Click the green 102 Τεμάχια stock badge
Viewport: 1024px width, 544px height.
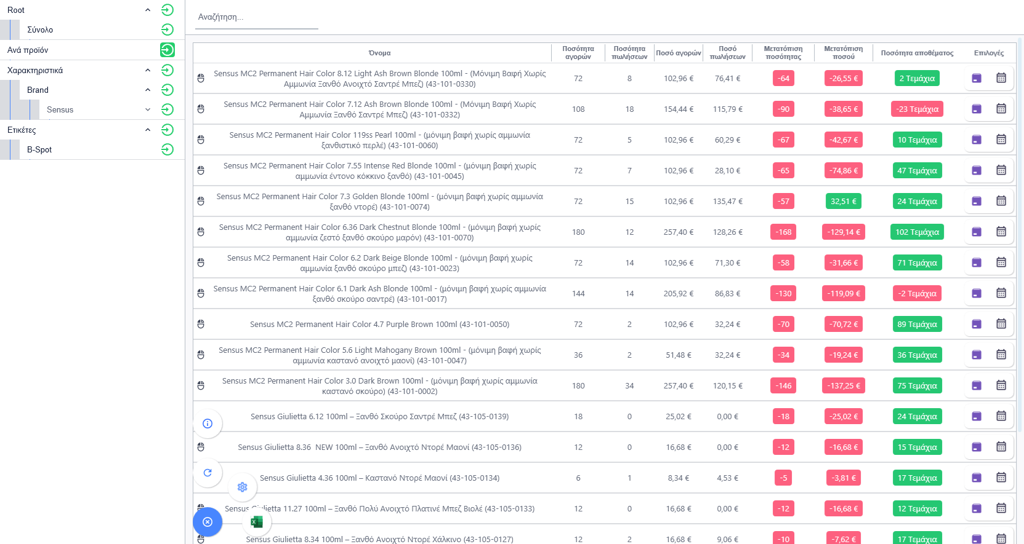pos(917,232)
